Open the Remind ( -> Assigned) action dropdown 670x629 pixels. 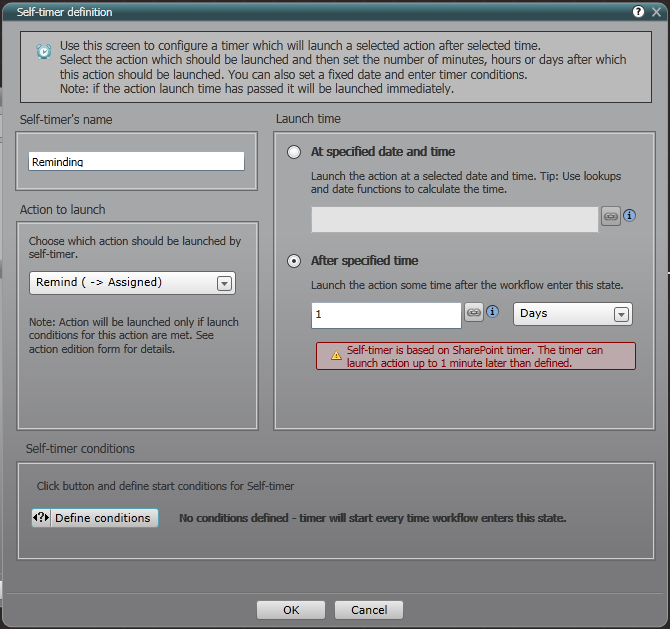coord(132,283)
